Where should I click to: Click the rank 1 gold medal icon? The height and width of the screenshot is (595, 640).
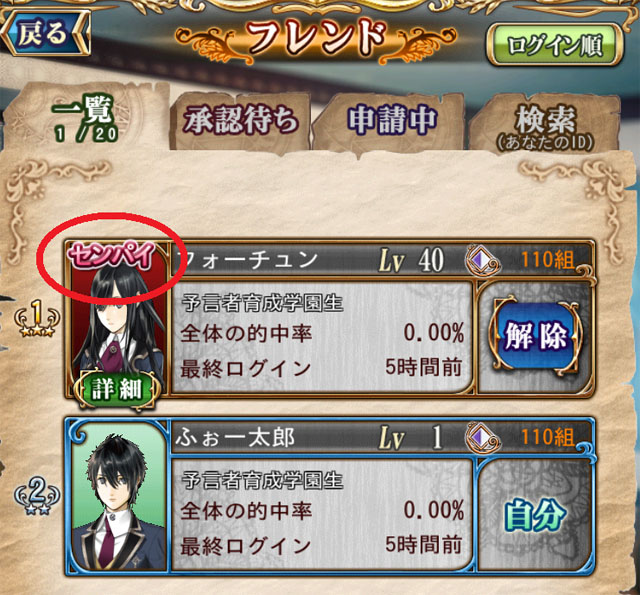pyautogui.click(x=37, y=317)
